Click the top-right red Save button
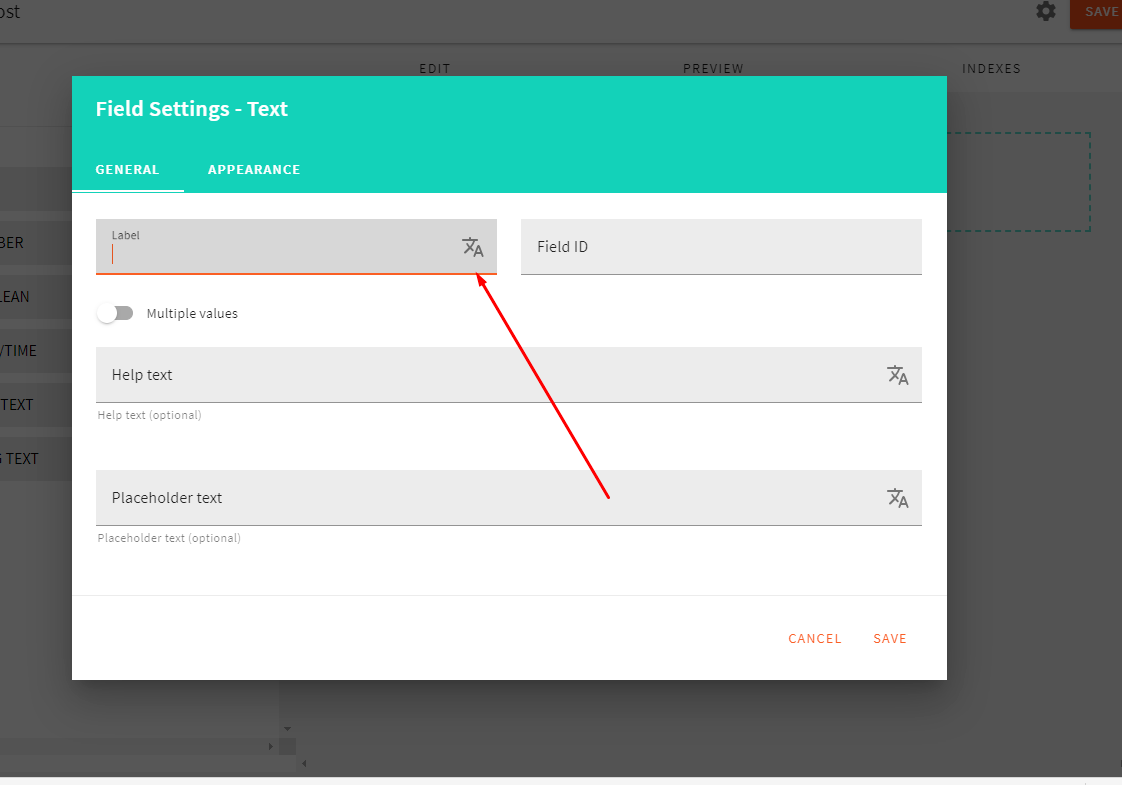Viewport: 1122px width, 785px height. pyautogui.click(x=1097, y=13)
